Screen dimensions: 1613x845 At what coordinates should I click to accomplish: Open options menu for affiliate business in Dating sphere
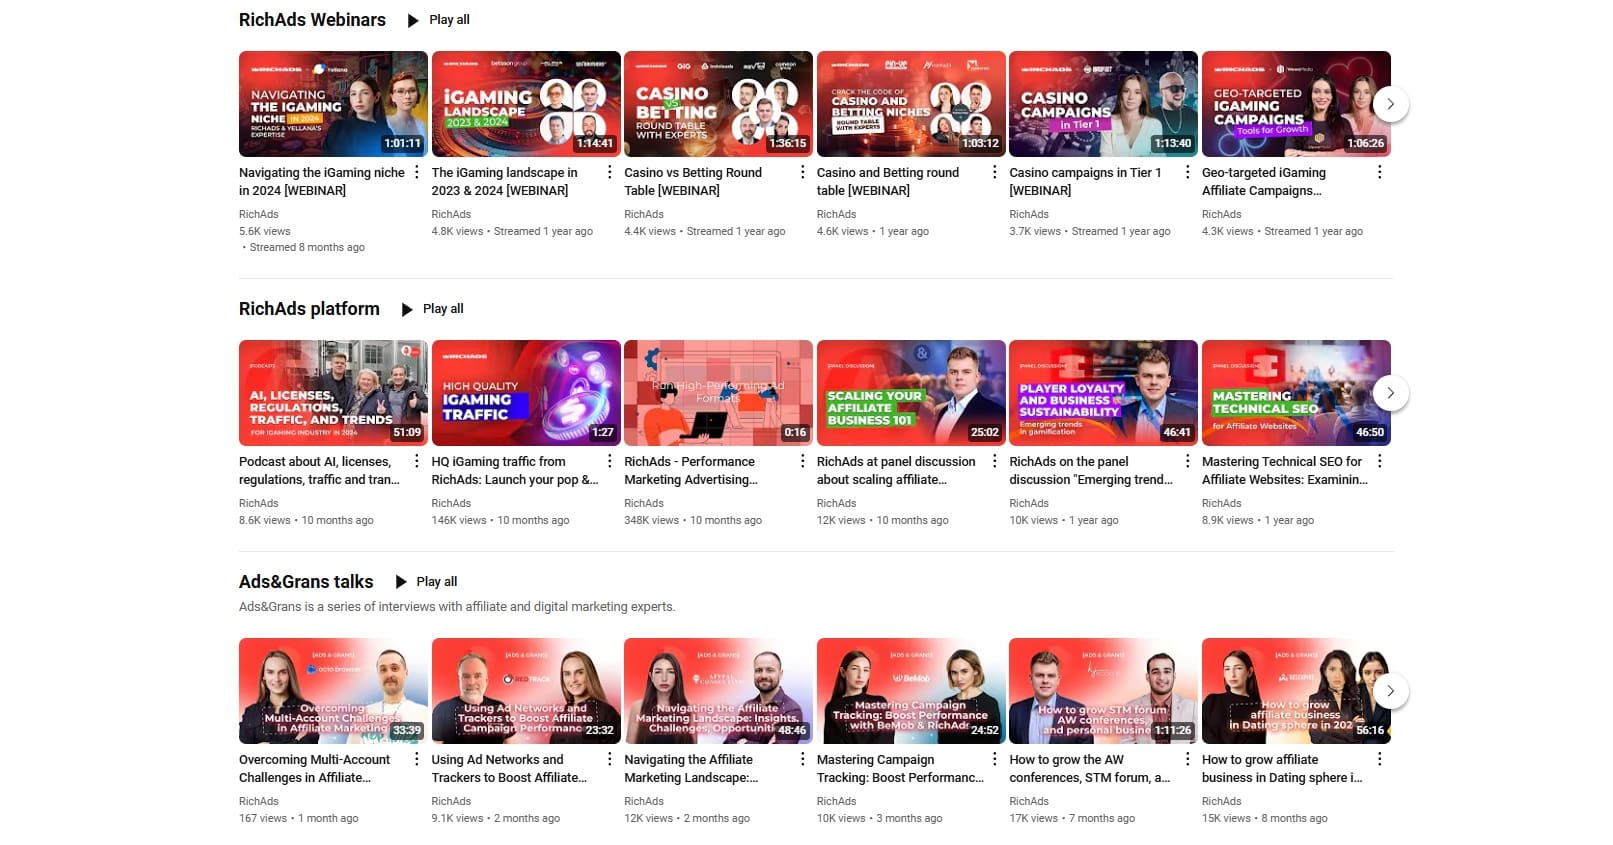(1380, 759)
